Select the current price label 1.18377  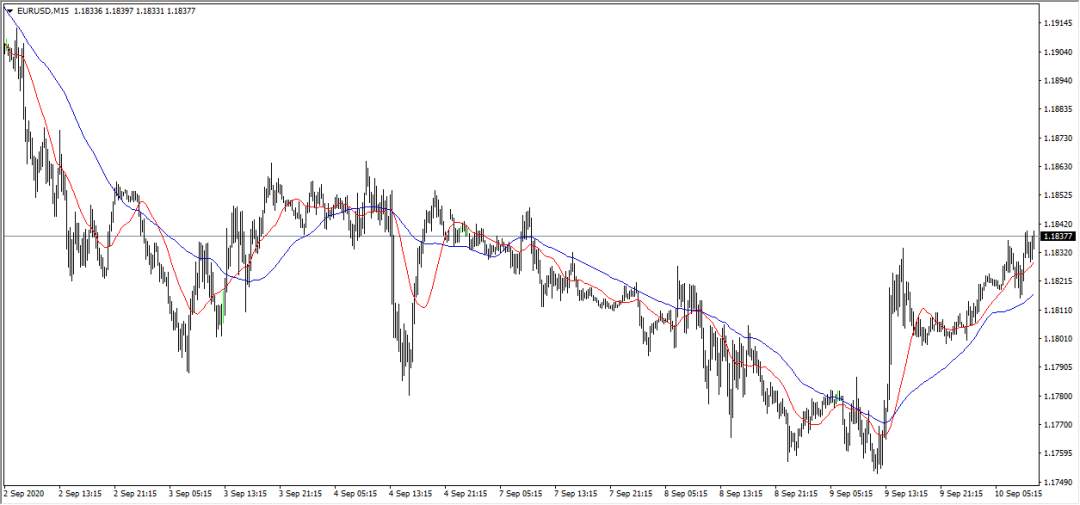click(x=1056, y=236)
